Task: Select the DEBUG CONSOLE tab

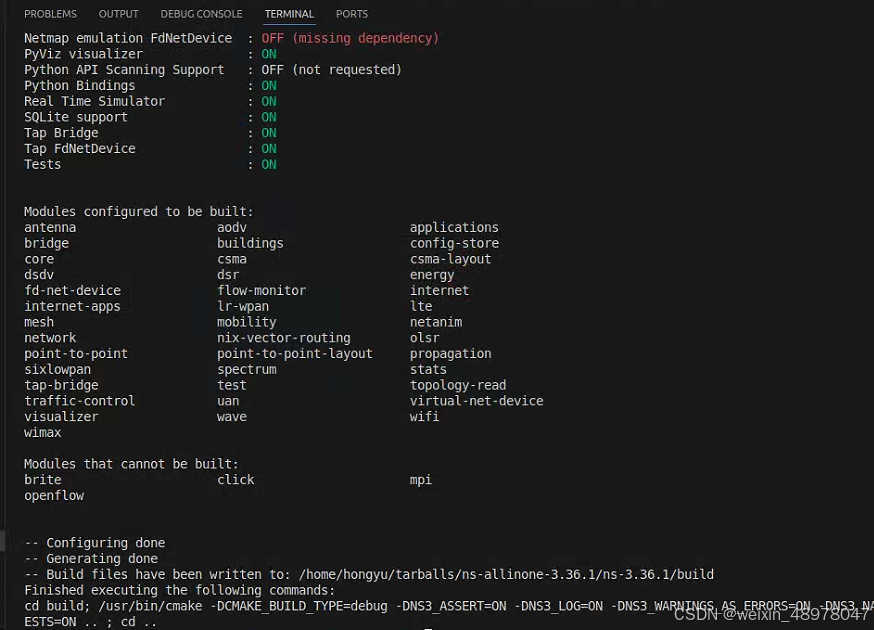Action: tap(201, 13)
